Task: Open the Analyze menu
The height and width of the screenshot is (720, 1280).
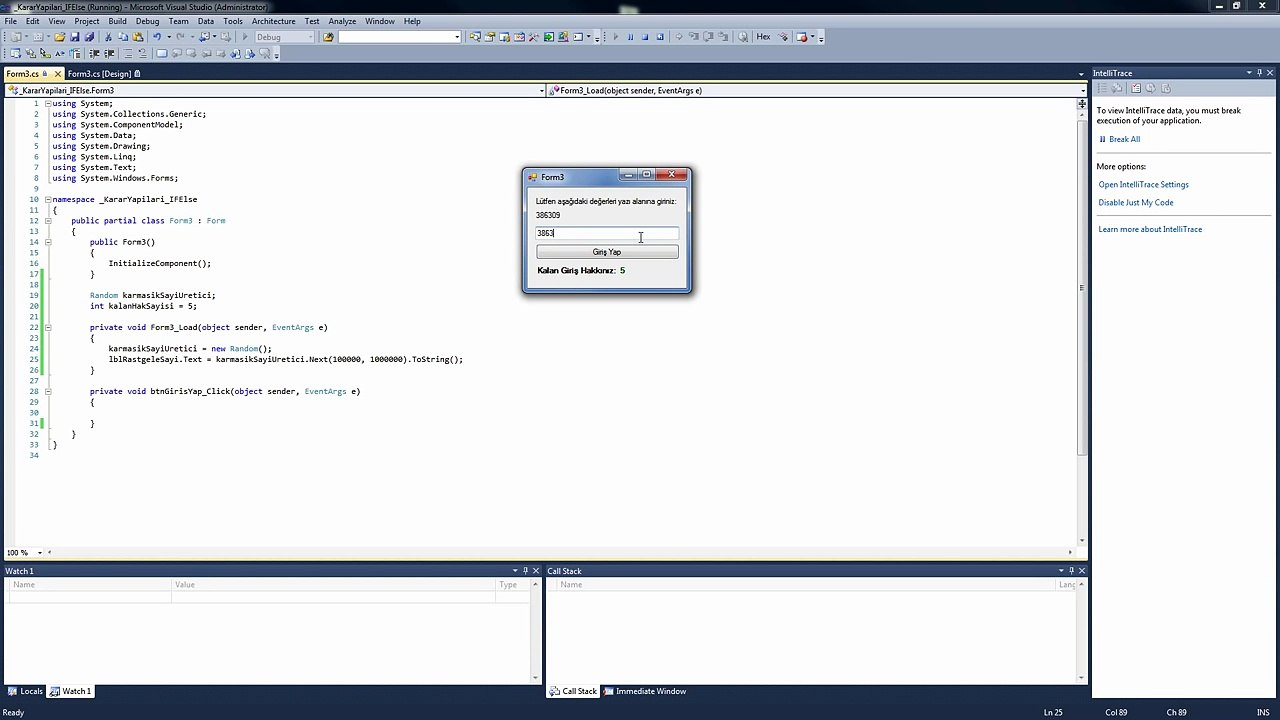Action: point(342,21)
